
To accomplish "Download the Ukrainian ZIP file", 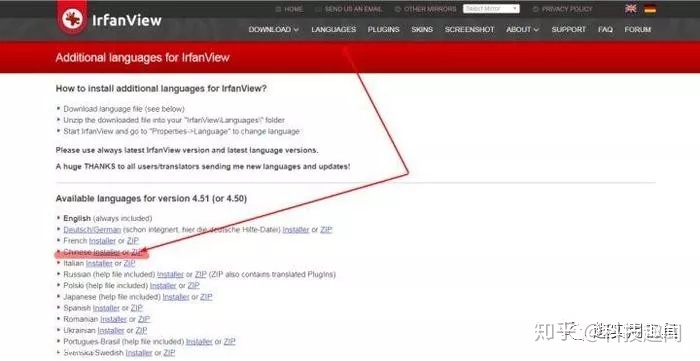I will (x=142, y=331).
